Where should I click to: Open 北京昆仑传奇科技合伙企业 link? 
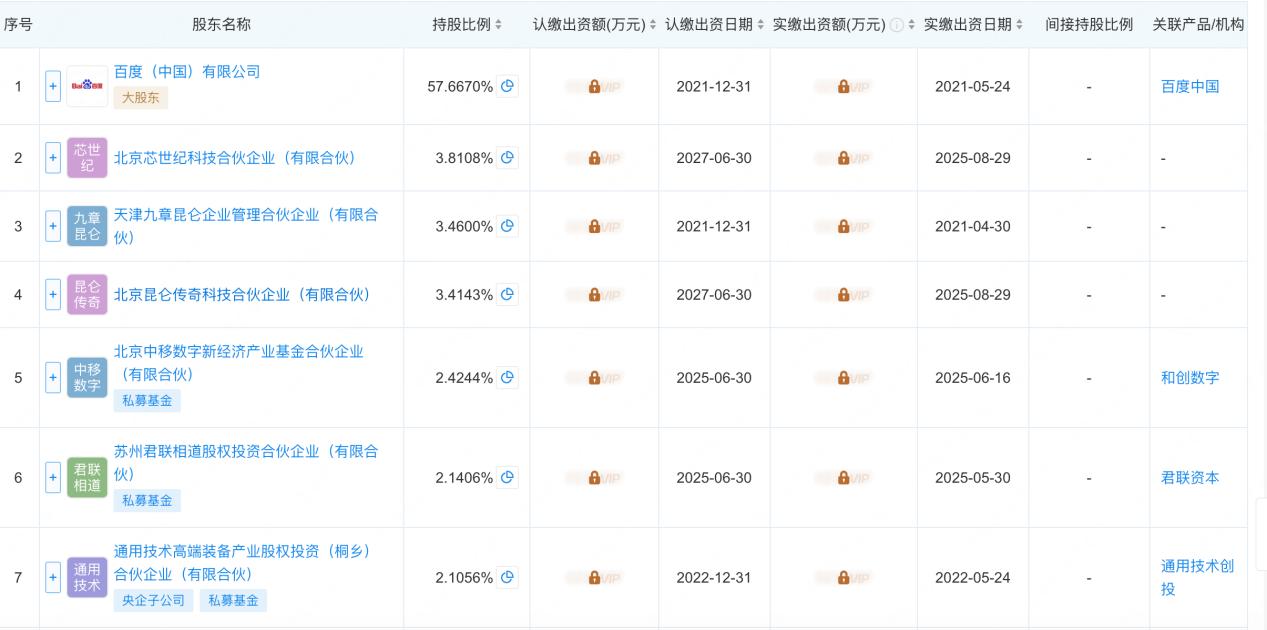click(242, 294)
